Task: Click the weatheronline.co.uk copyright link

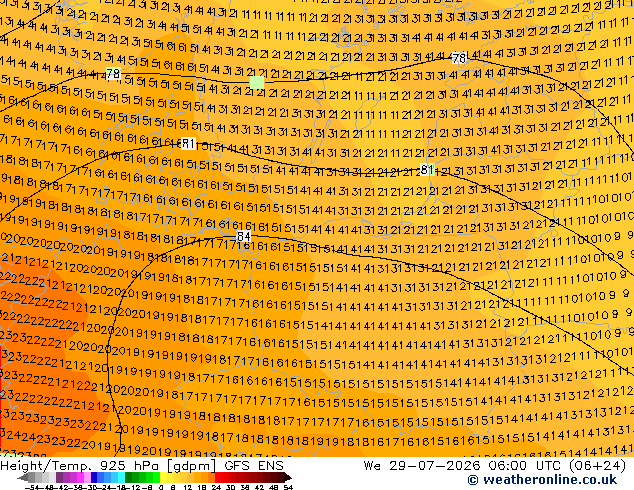Action: pos(542,480)
